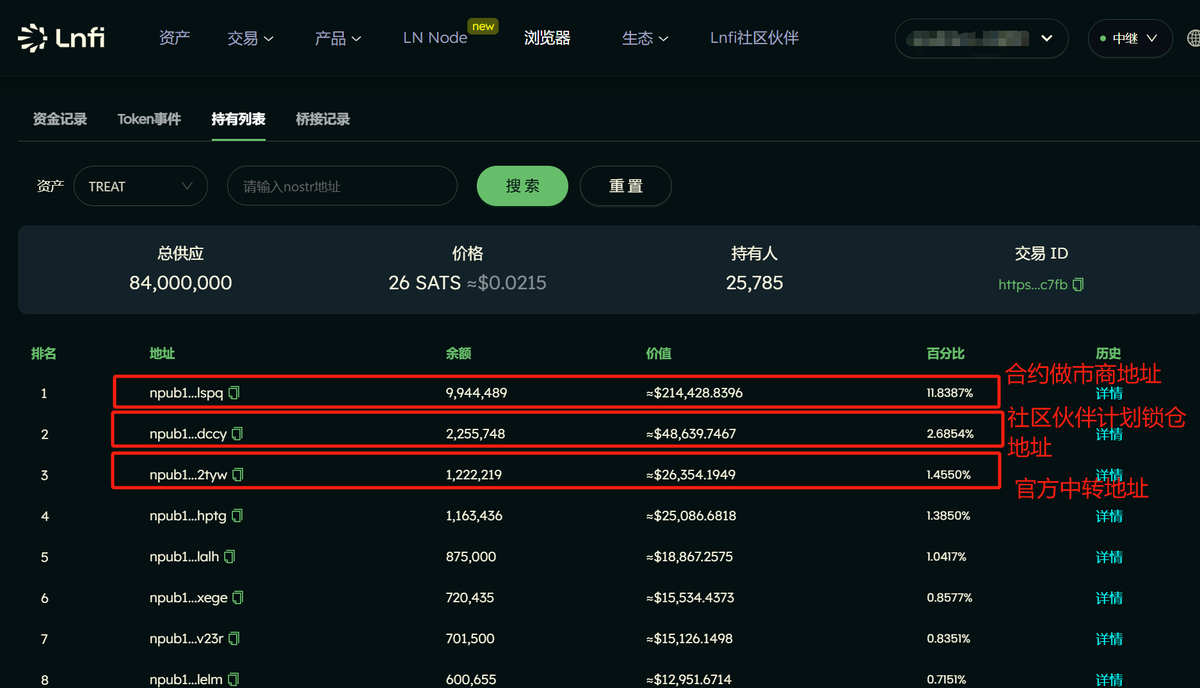The height and width of the screenshot is (688, 1200).
Task: Click address text npub1...lelm
Action: coord(187,679)
